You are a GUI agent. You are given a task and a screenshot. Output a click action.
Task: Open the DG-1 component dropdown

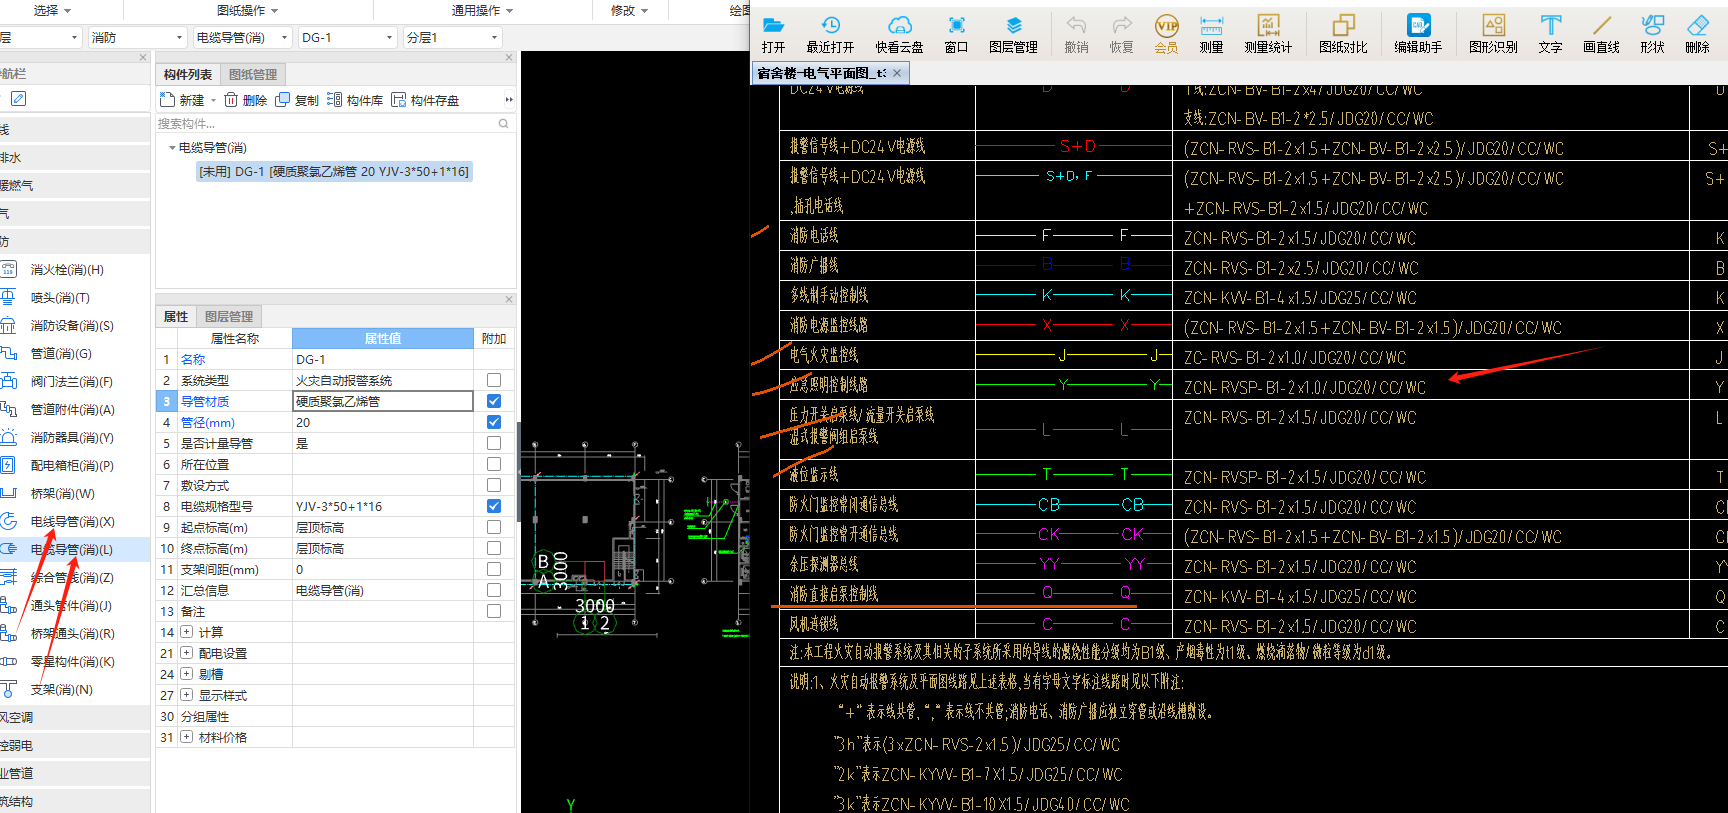[348, 37]
